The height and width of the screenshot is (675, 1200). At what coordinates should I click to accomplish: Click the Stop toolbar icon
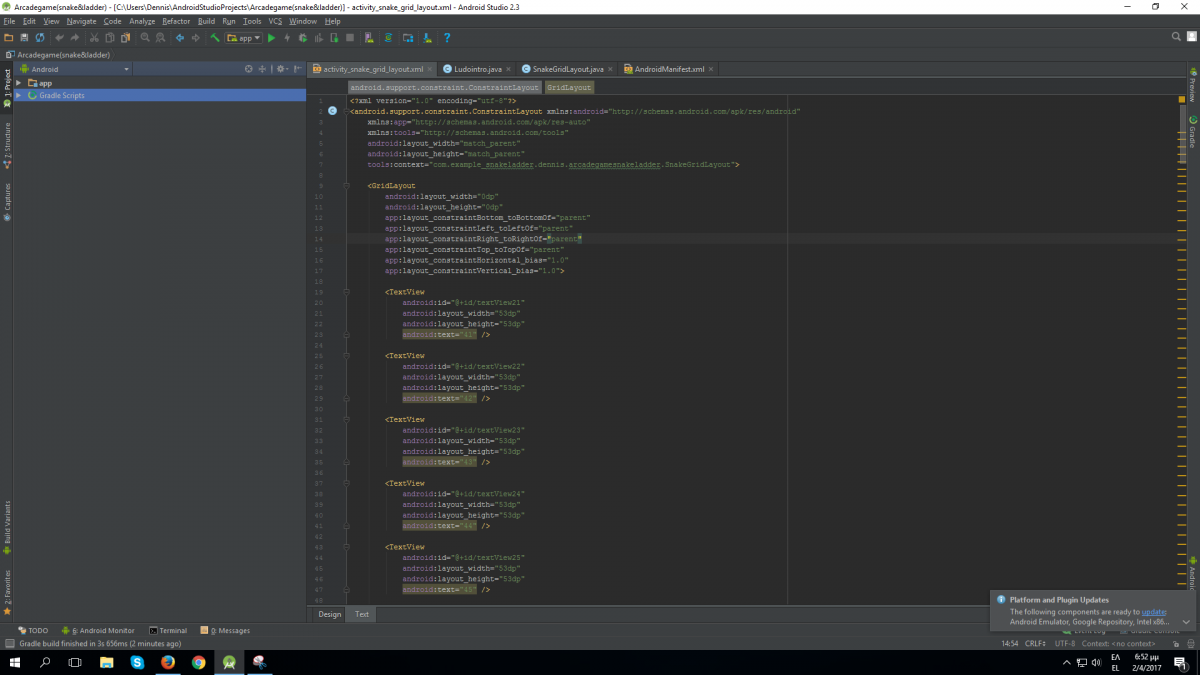tap(350, 38)
